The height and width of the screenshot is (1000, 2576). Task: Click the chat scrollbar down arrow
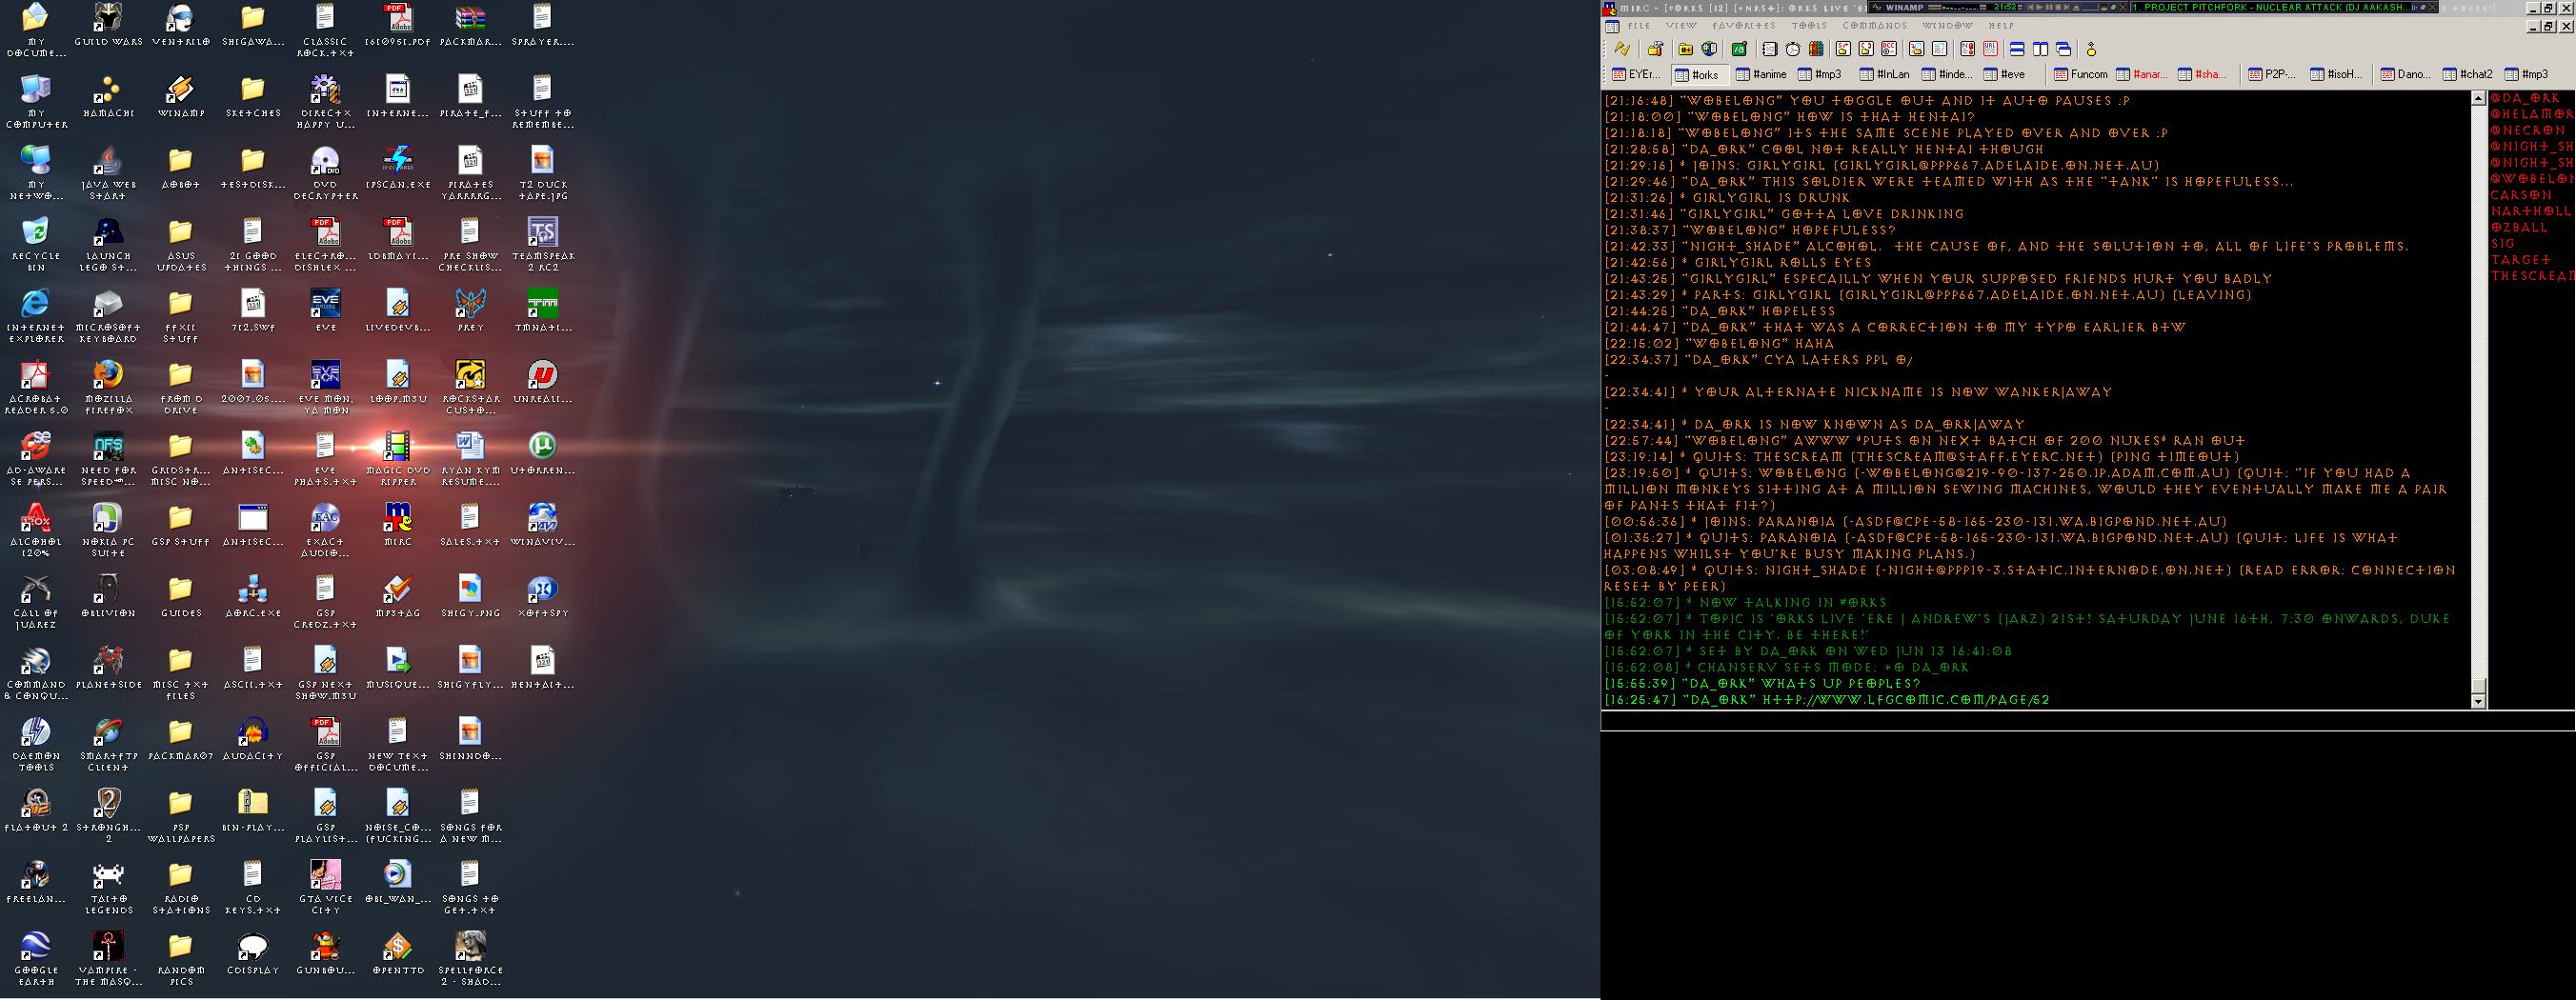(x=2478, y=701)
